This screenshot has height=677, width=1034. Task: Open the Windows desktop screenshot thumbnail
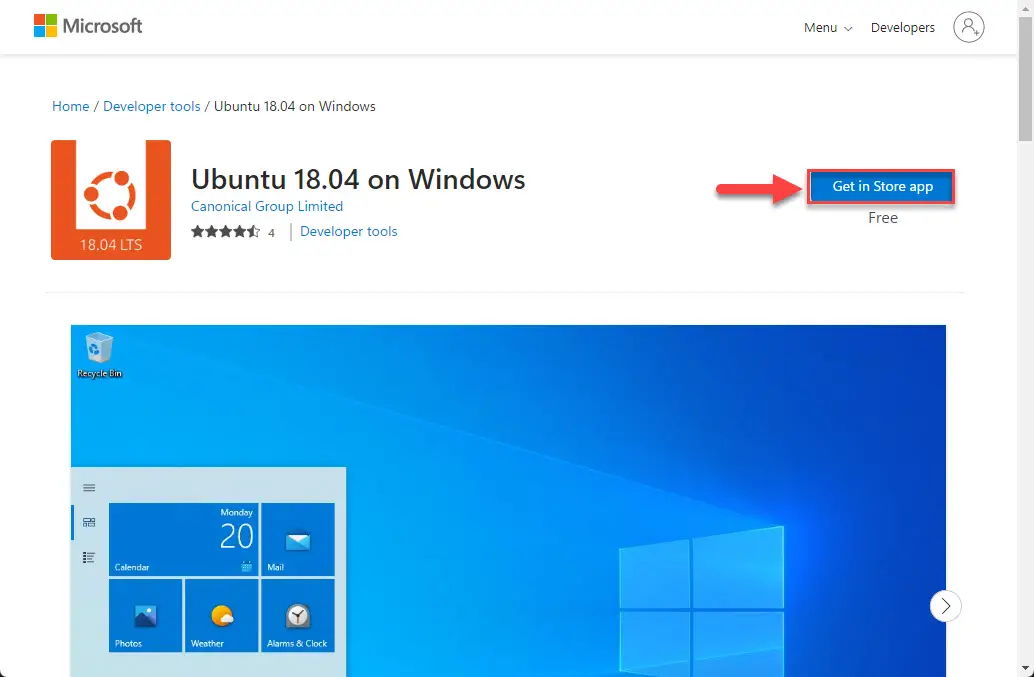(x=508, y=500)
